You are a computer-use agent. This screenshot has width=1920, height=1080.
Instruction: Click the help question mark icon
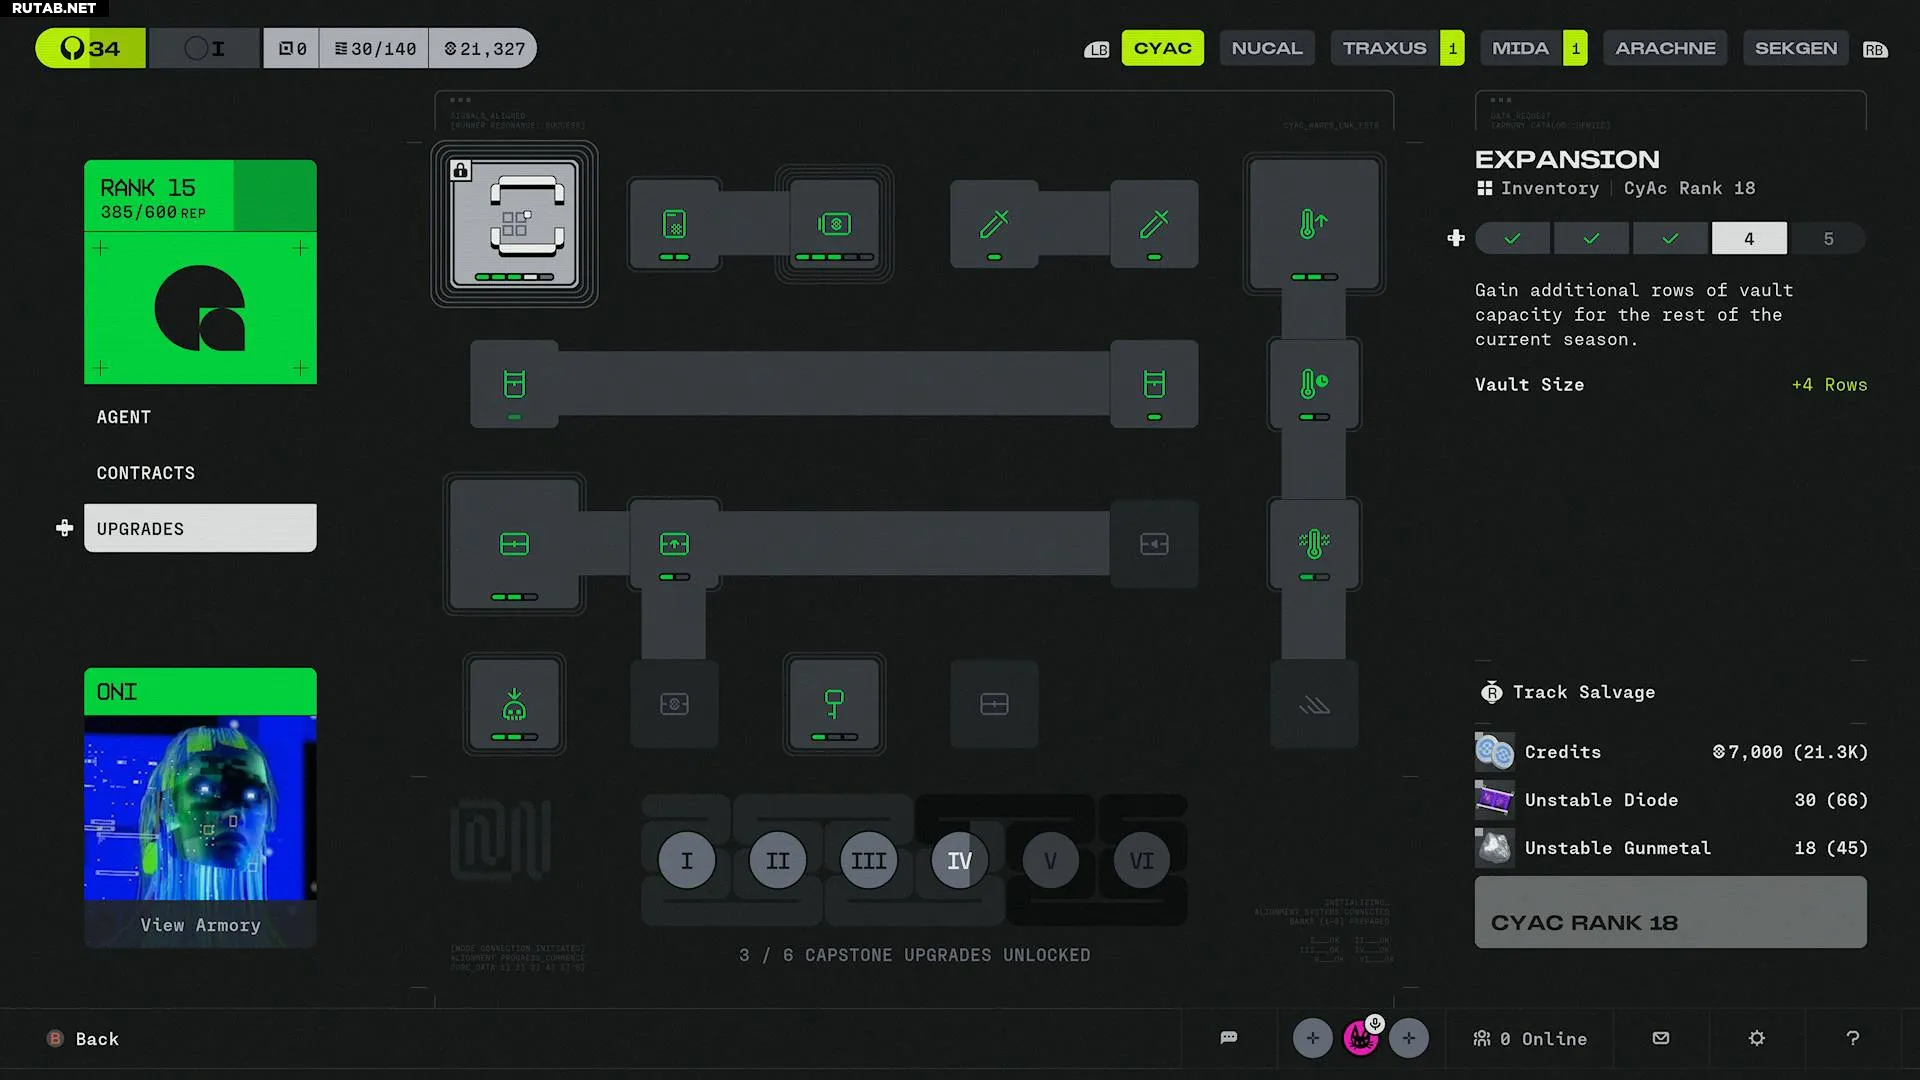(1853, 1038)
